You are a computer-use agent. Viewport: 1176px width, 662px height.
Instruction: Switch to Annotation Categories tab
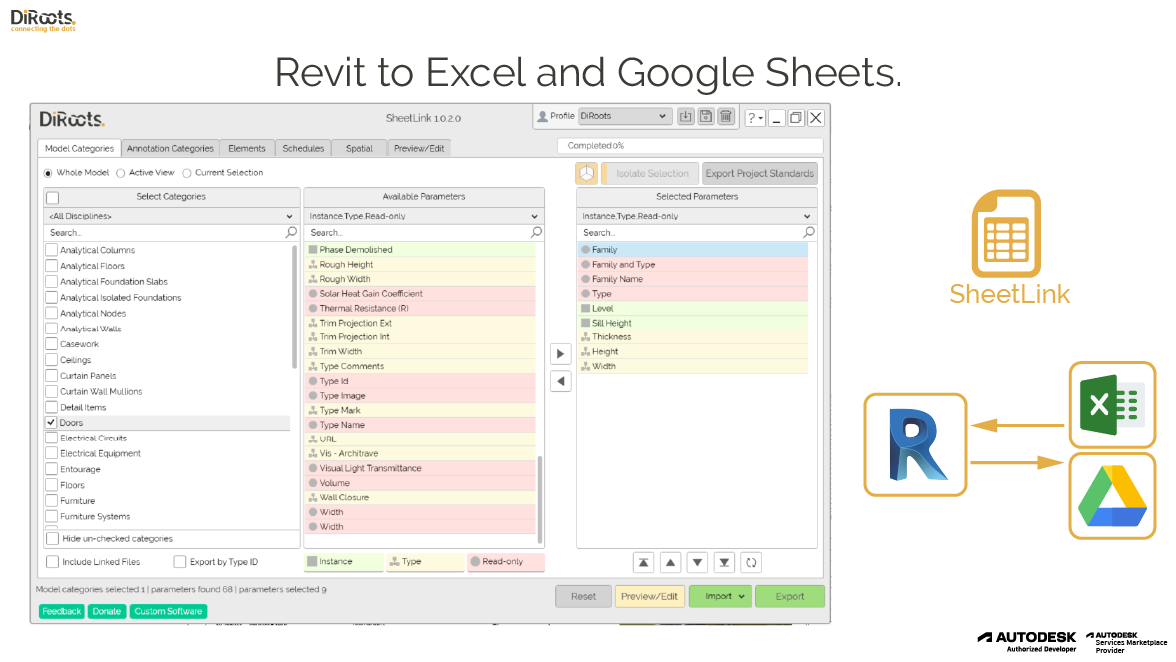[170, 148]
